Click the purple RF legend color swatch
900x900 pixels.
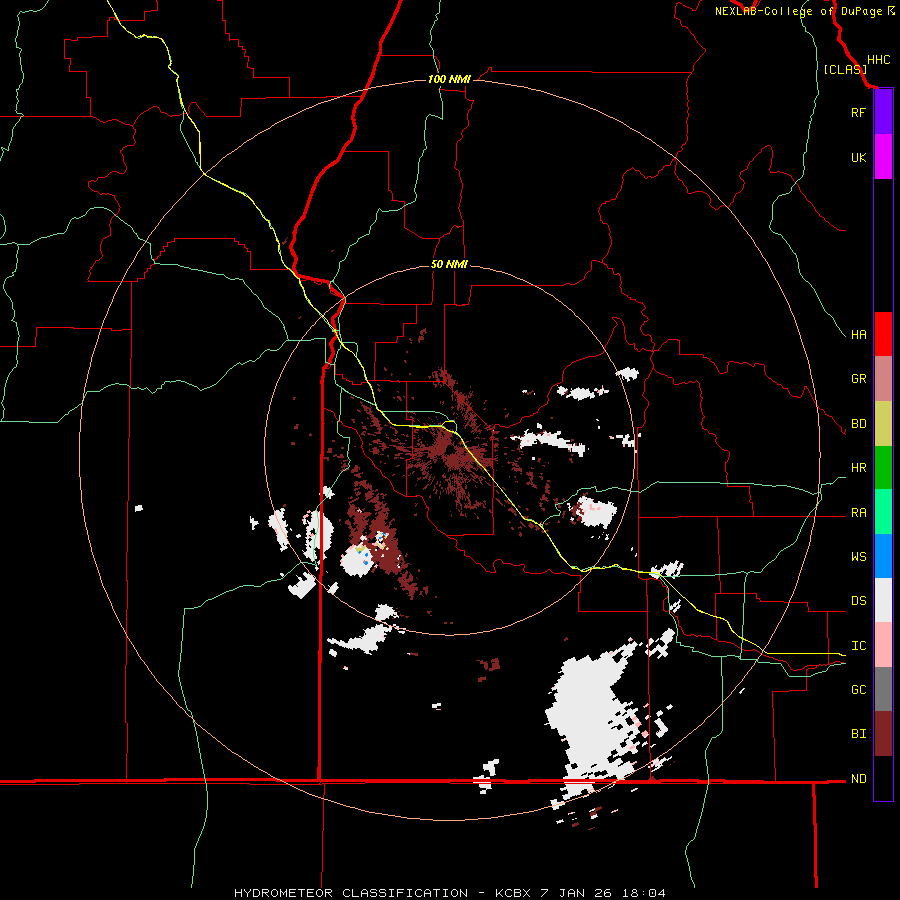coord(883,112)
